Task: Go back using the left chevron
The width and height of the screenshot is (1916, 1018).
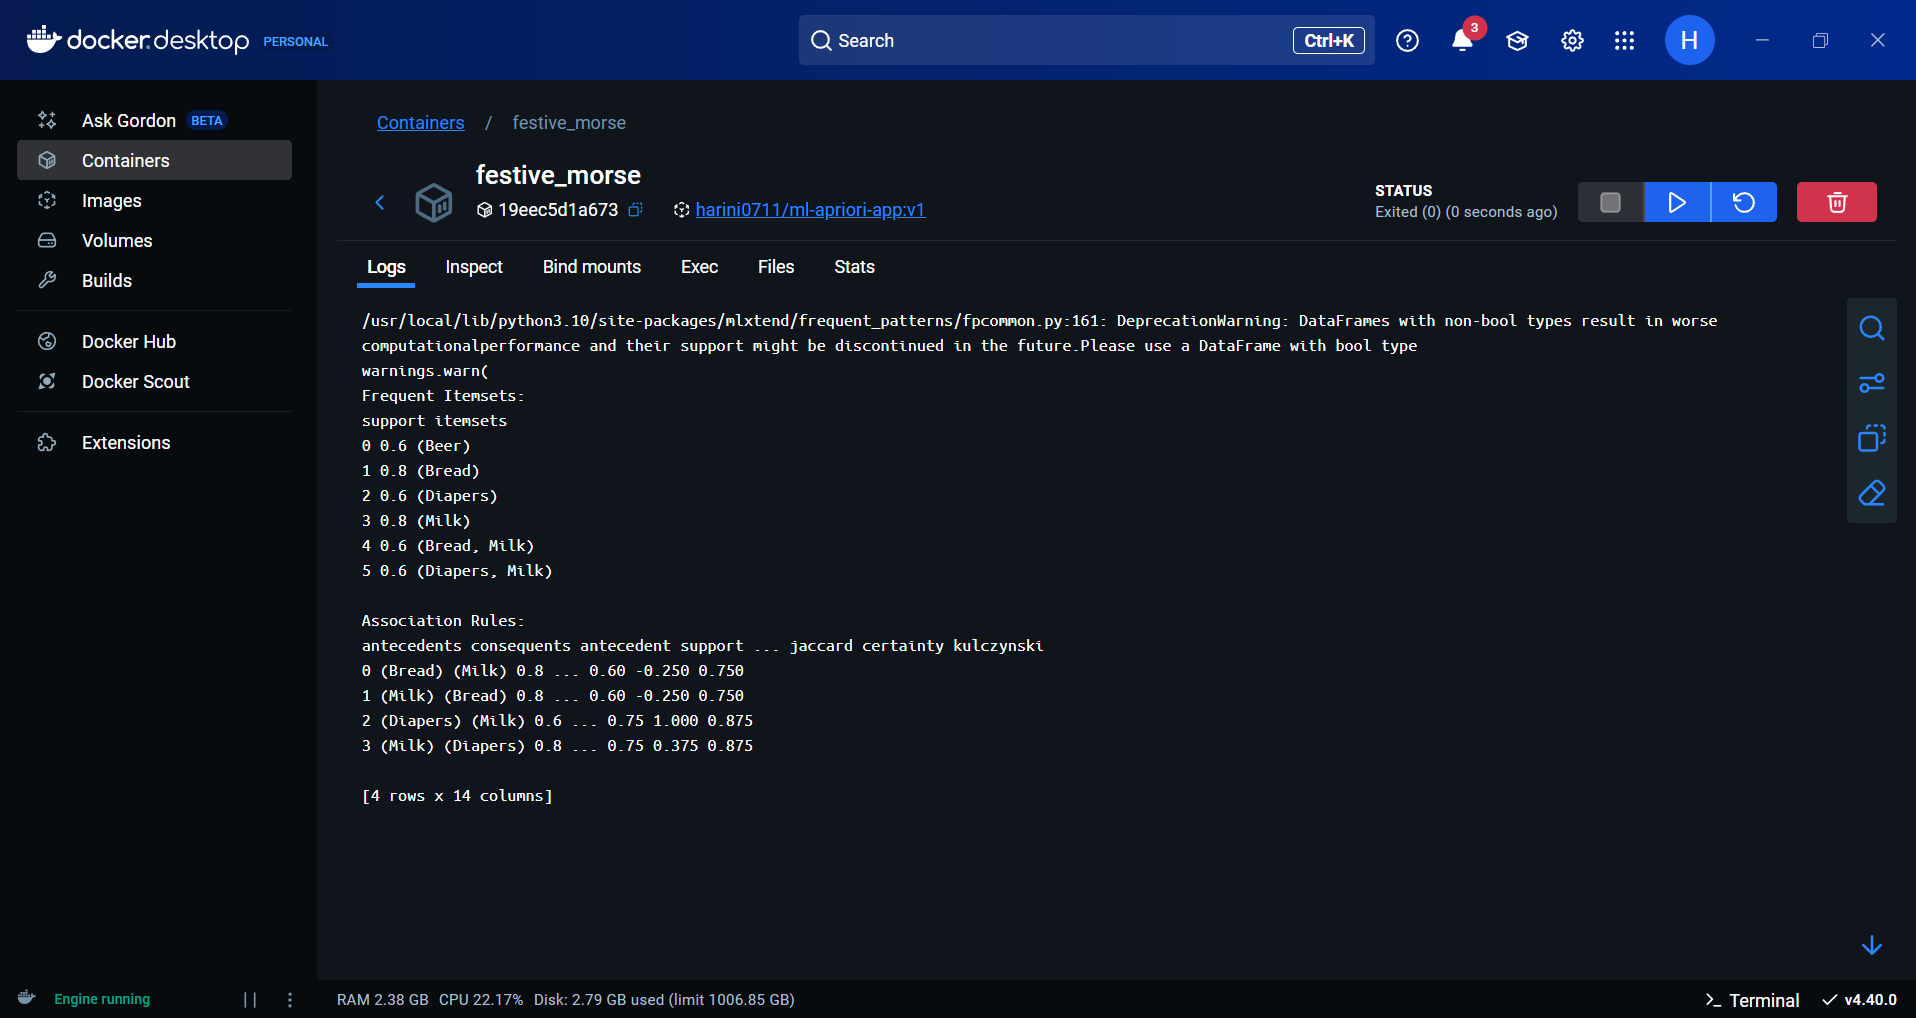Action: click(x=380, y=202)
